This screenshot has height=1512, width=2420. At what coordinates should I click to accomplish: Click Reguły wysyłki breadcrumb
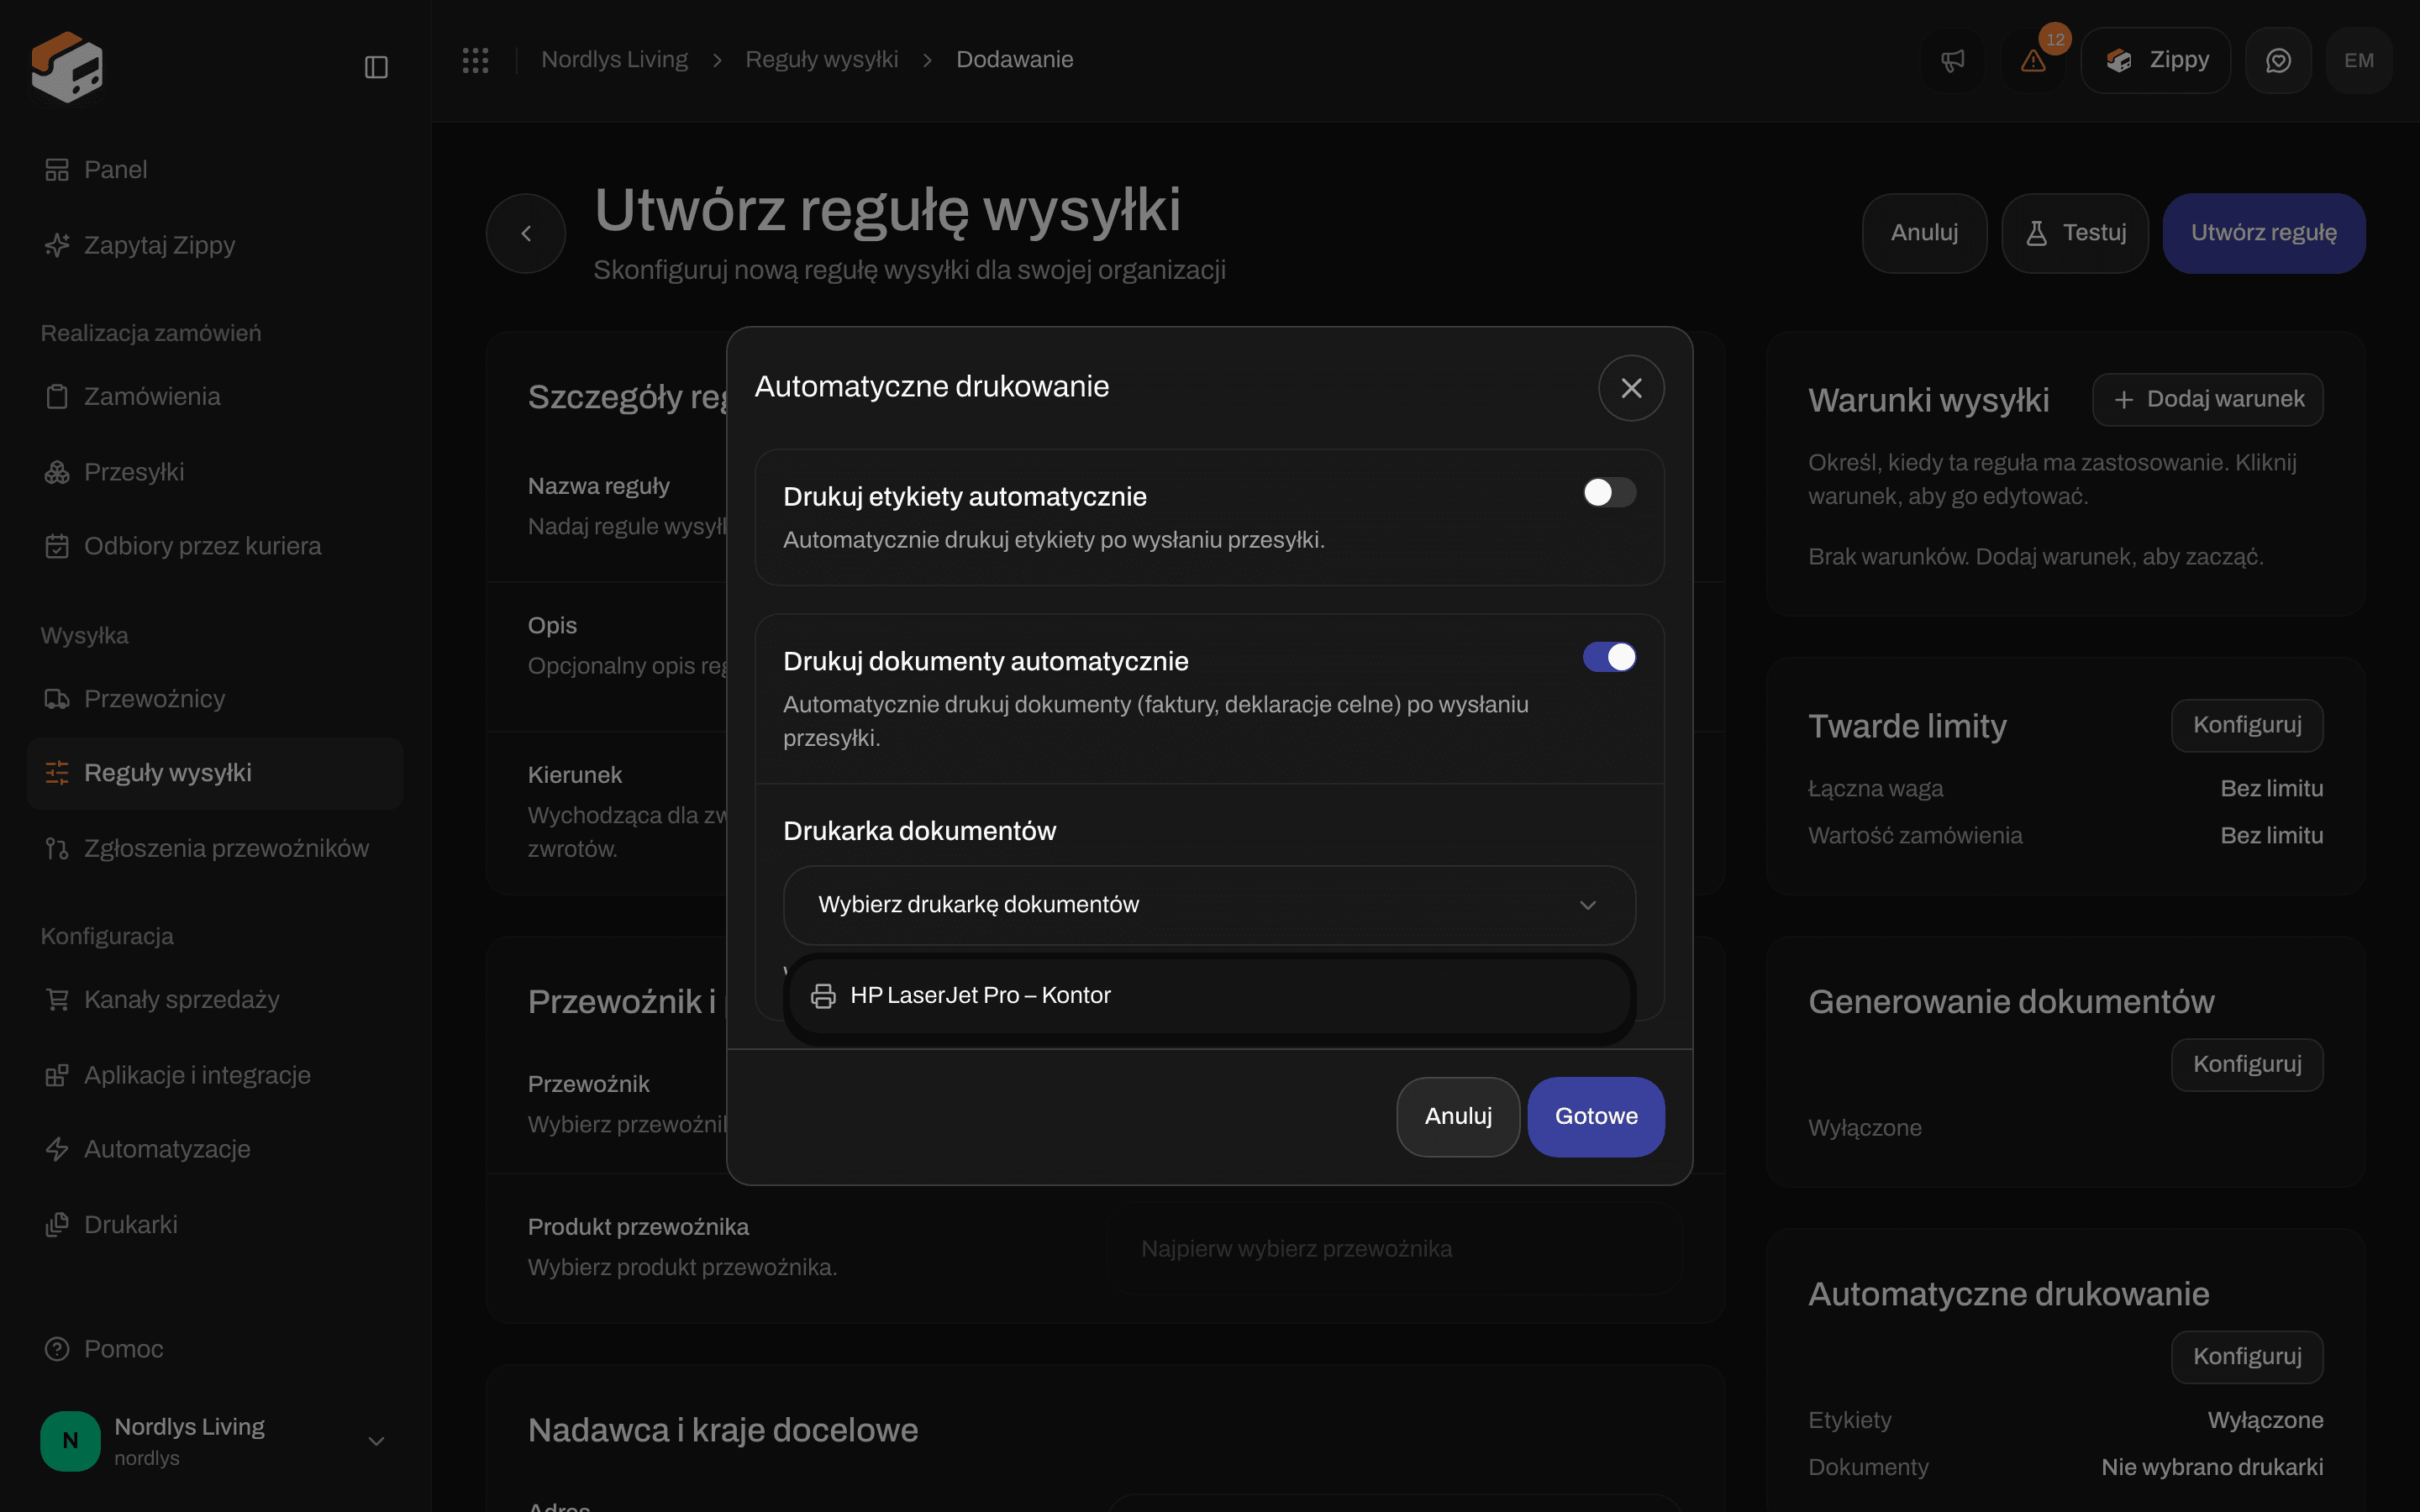[822, 60]
